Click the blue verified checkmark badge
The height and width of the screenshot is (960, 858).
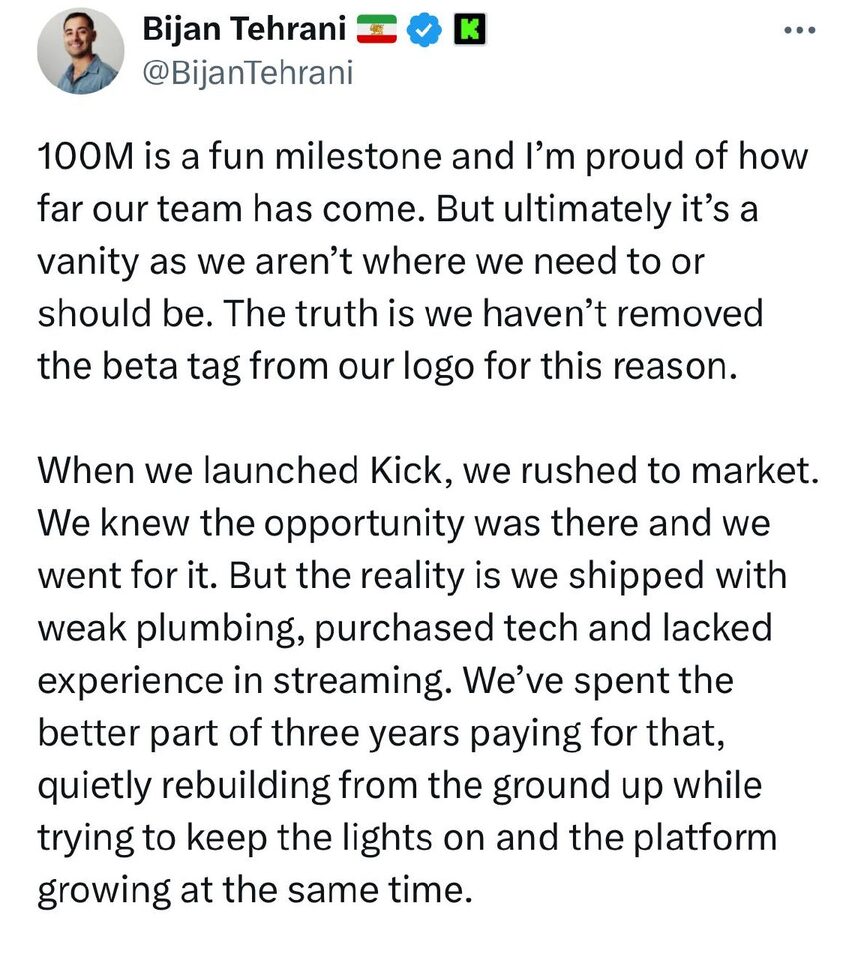[428, 31]
